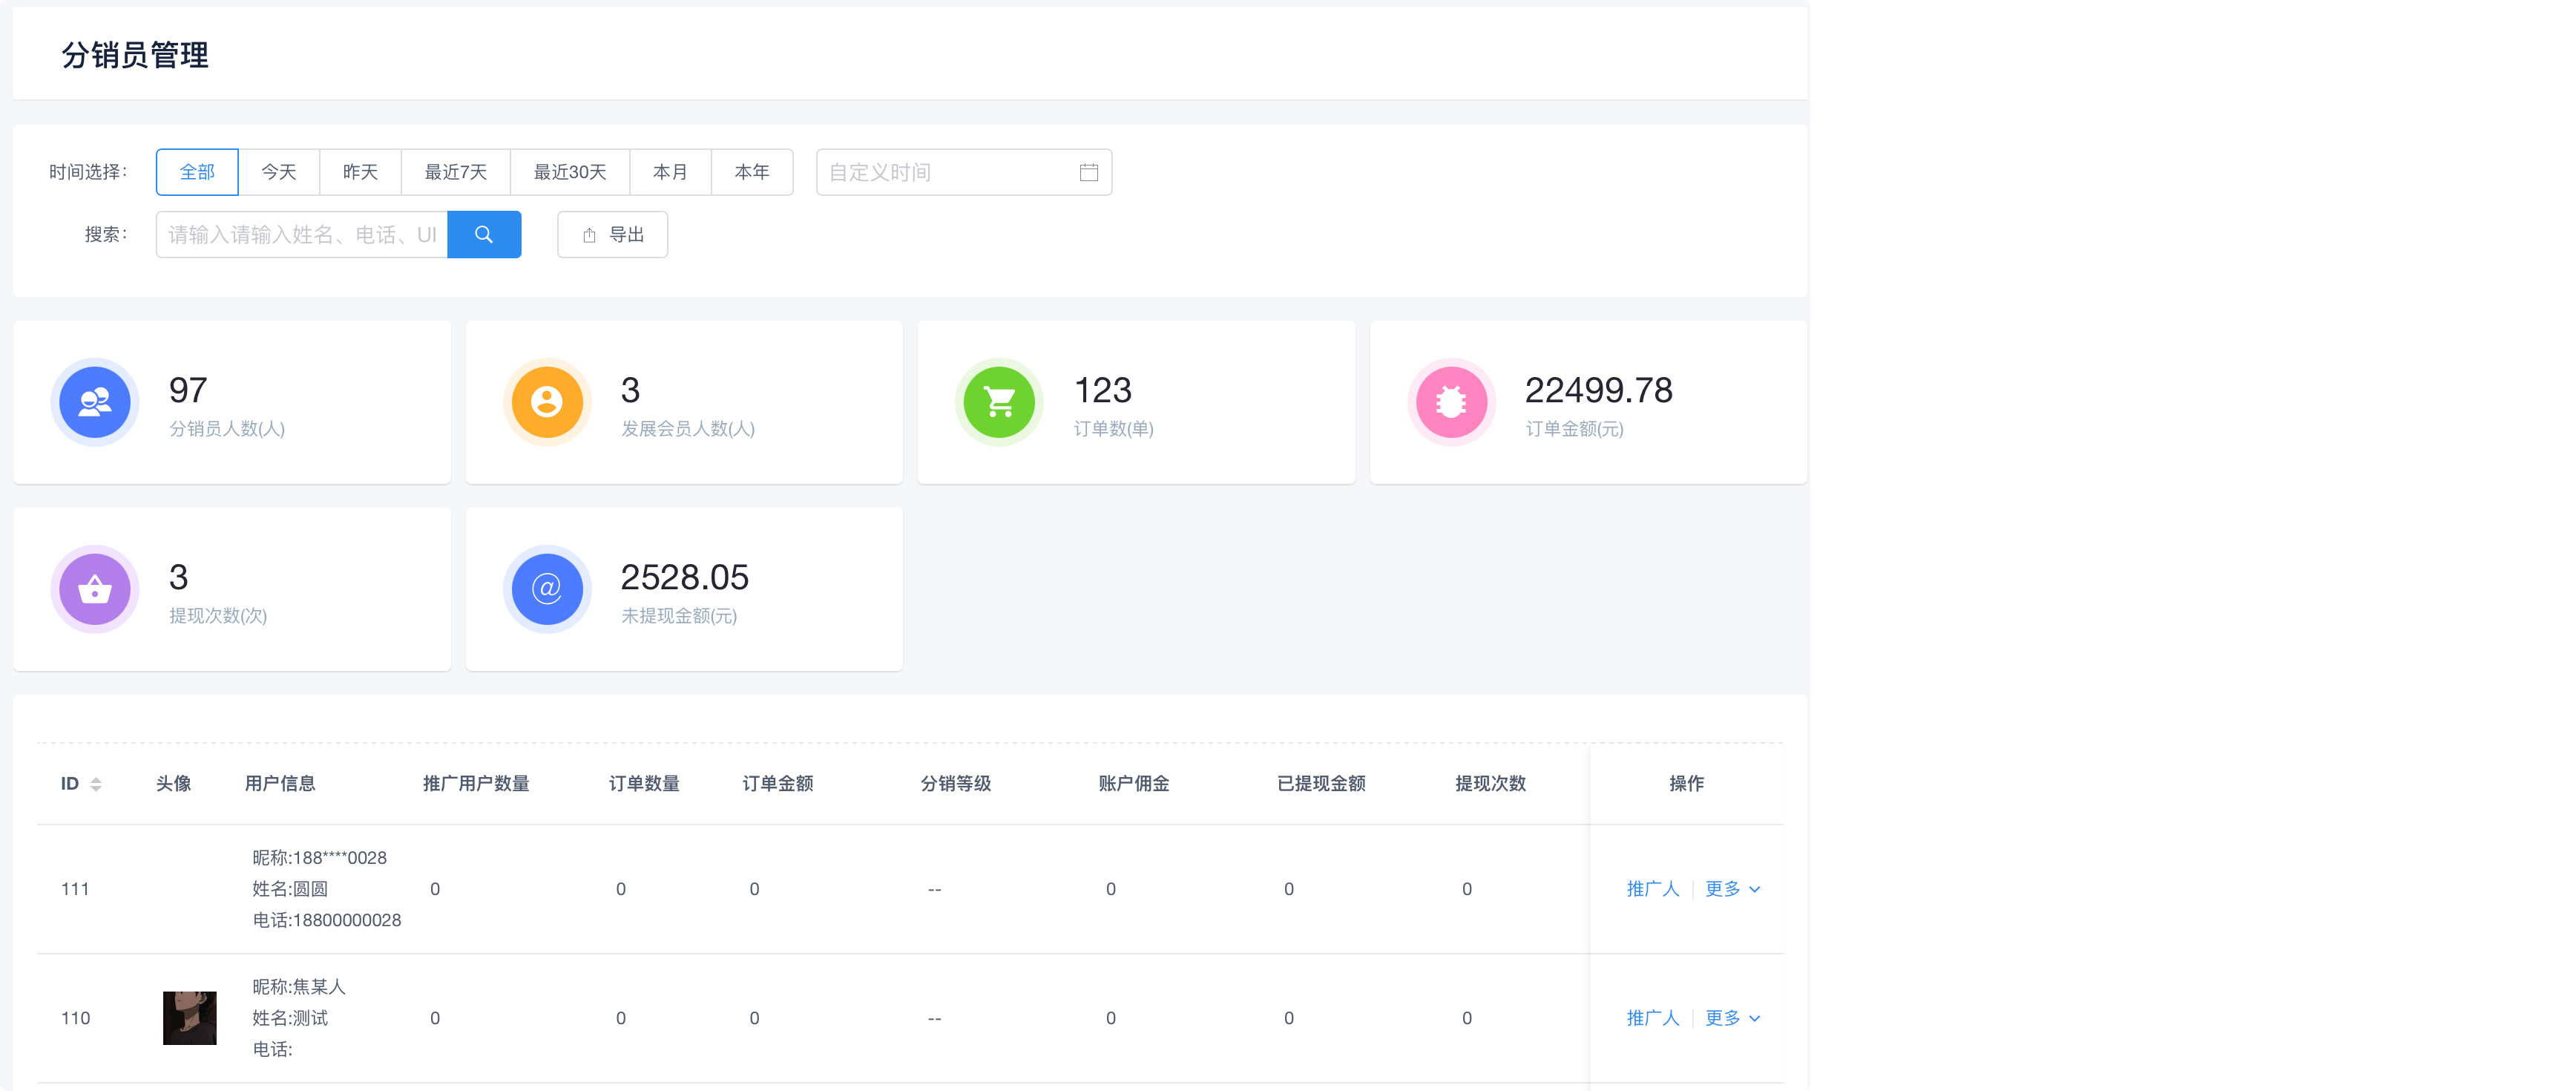Image resolution: width=2576 pixels, height=1091 pixels.
Task: Click the avatar thumbnail of user 110
Action: (x=189, y=1018)
